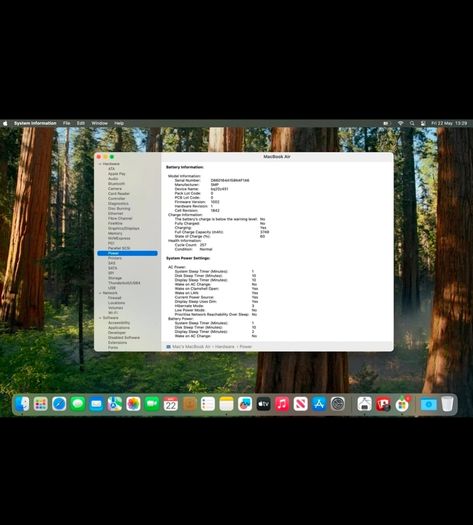Select Thunderbolt/USB4 in the sidebar

124,283
